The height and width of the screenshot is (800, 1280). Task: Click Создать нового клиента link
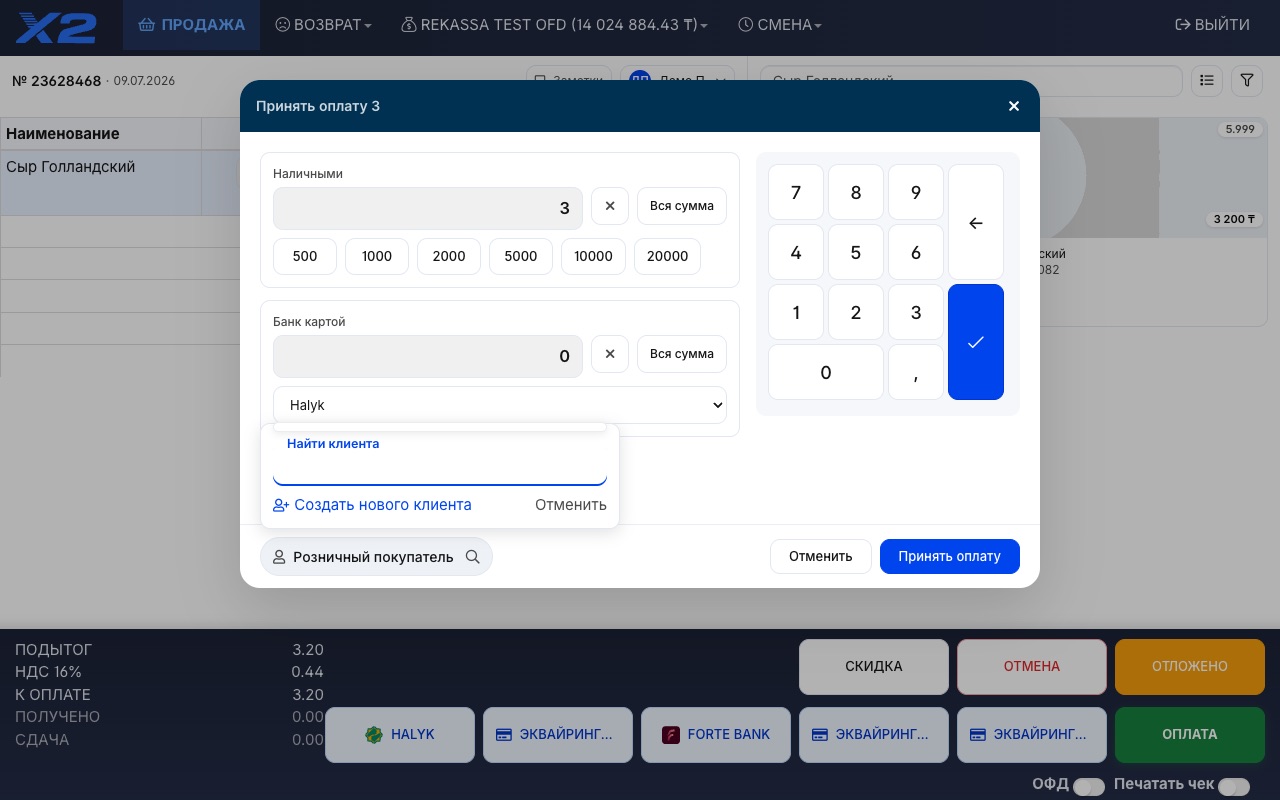point(372,505)
